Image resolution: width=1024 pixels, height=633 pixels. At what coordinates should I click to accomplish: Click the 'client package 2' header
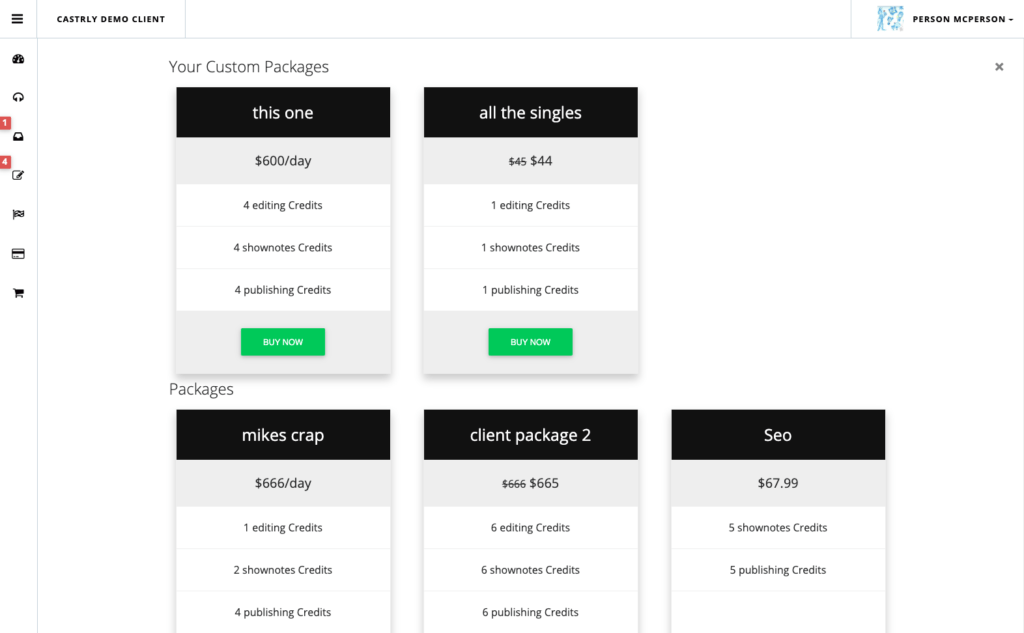click(x=530, y=435)
